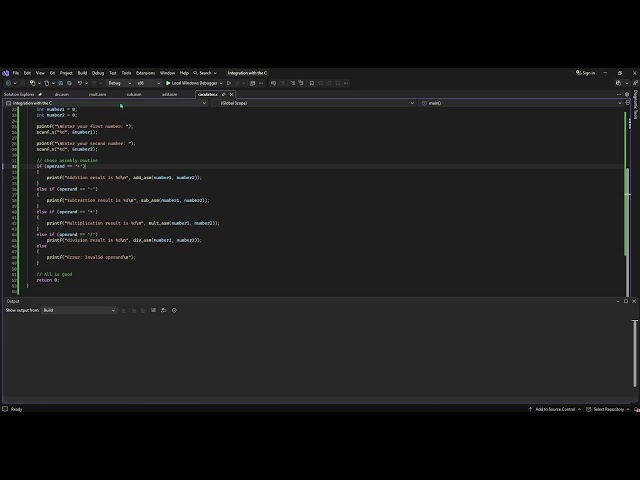Open the Window menu
The image size is (640, 480).
[x=167, y=73]
